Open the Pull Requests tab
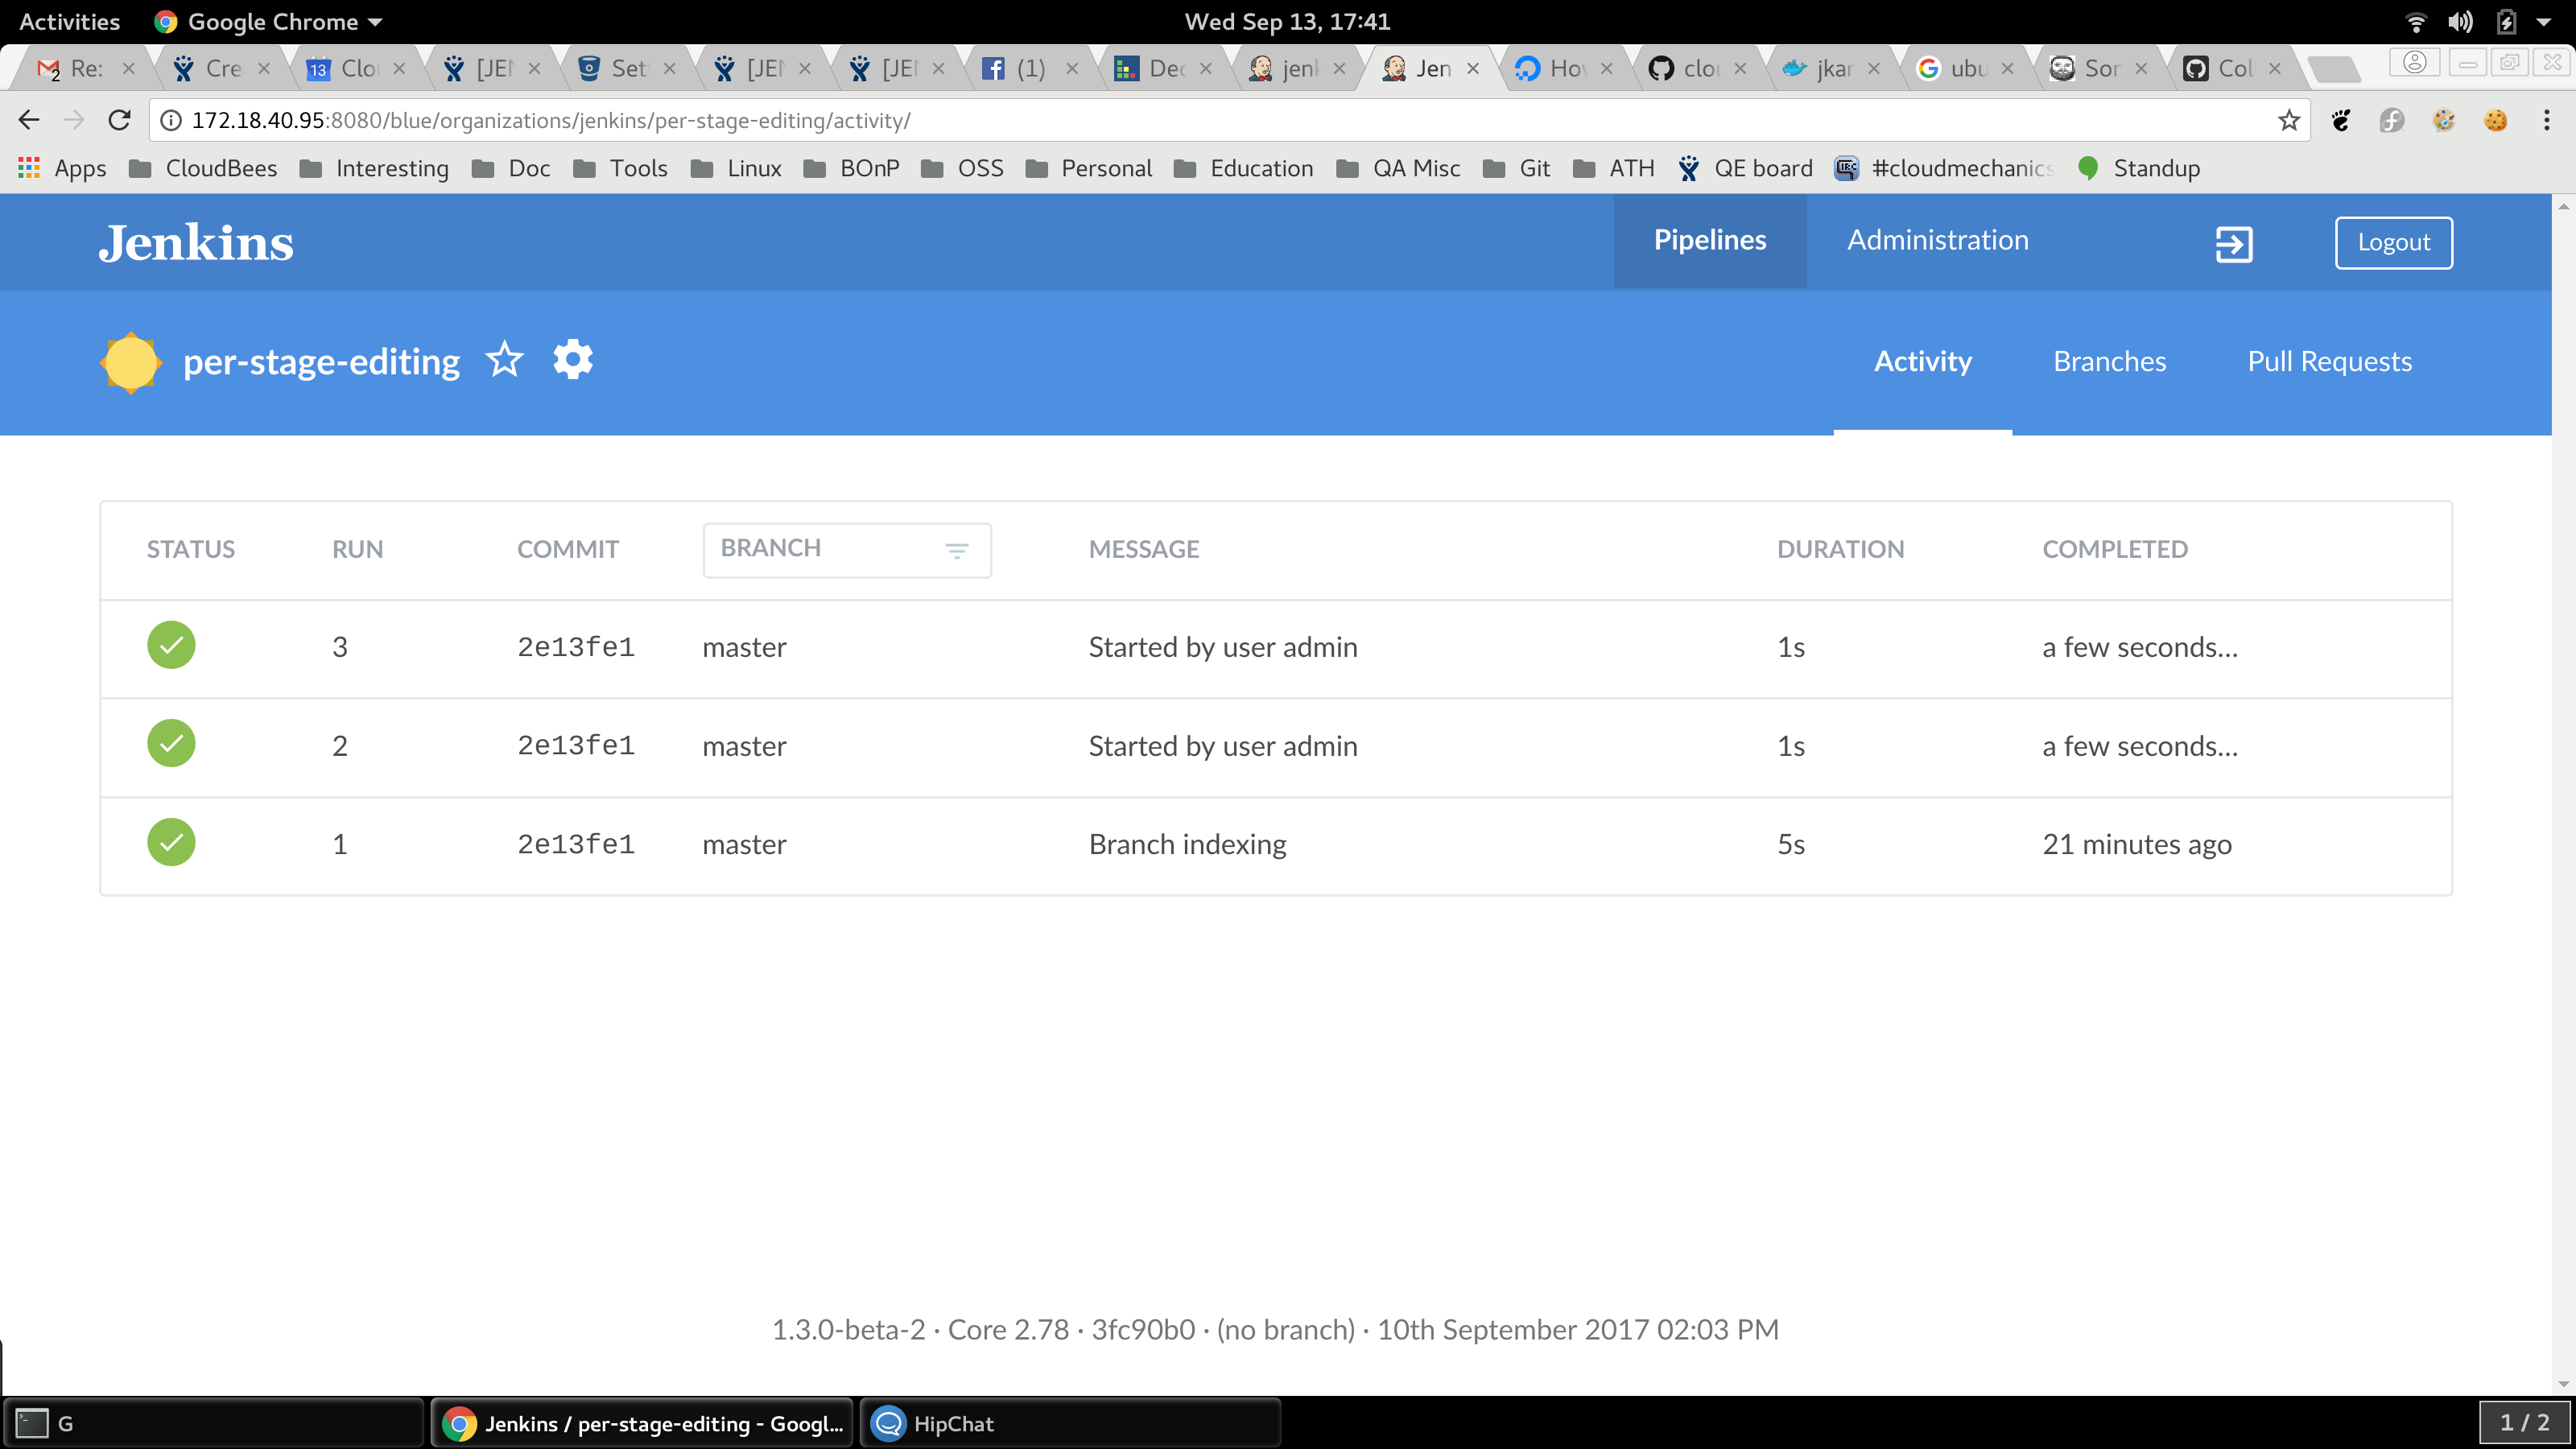Image resolution: width=2576 pixels, height=1449 pixels. 2329,362
